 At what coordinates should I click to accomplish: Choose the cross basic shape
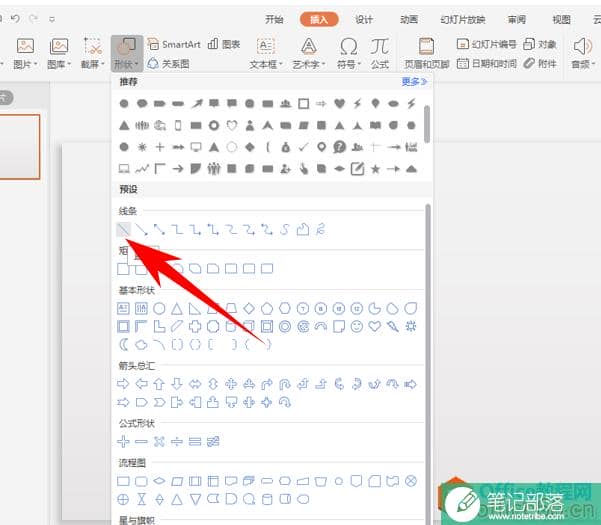click(x=195, y=326)
